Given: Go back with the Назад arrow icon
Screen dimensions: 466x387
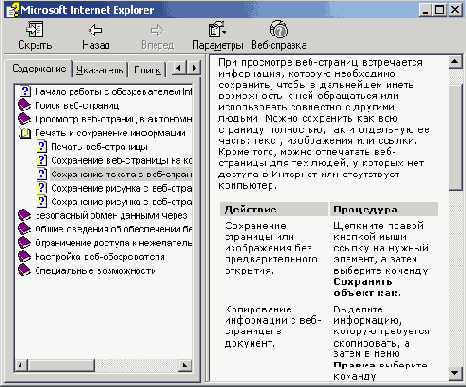Looking at the screenshot, I should coord(96,30).
